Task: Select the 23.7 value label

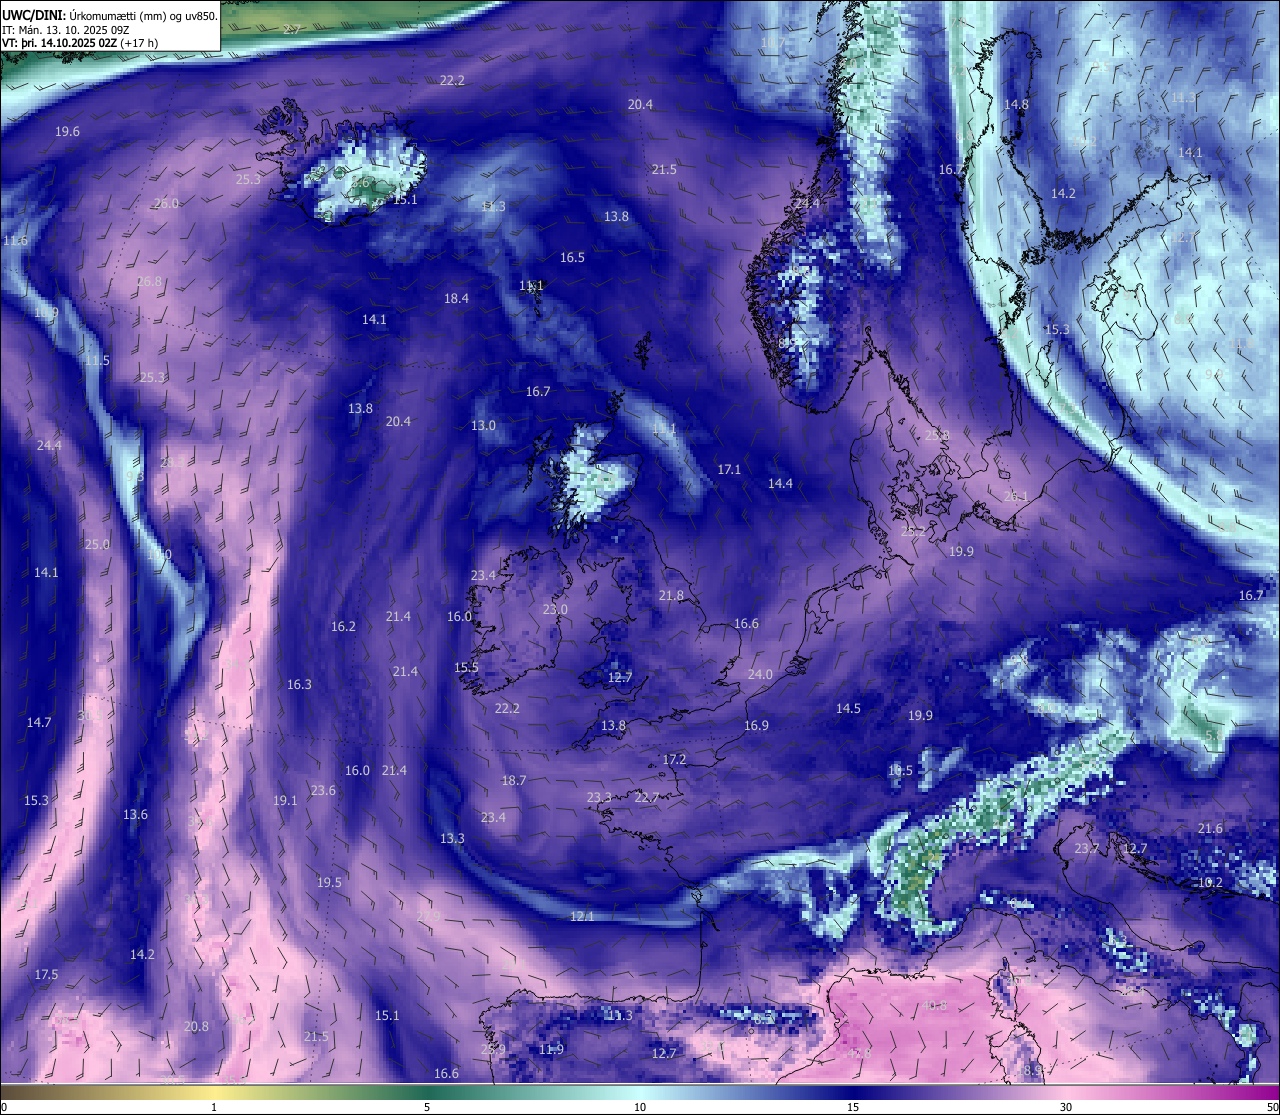Action: 1086,848
